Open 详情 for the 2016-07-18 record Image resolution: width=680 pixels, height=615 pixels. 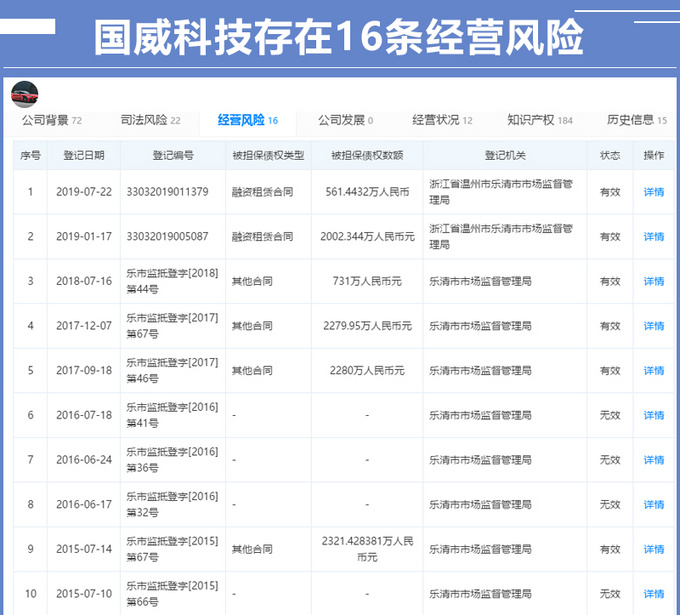coord(653,415)
